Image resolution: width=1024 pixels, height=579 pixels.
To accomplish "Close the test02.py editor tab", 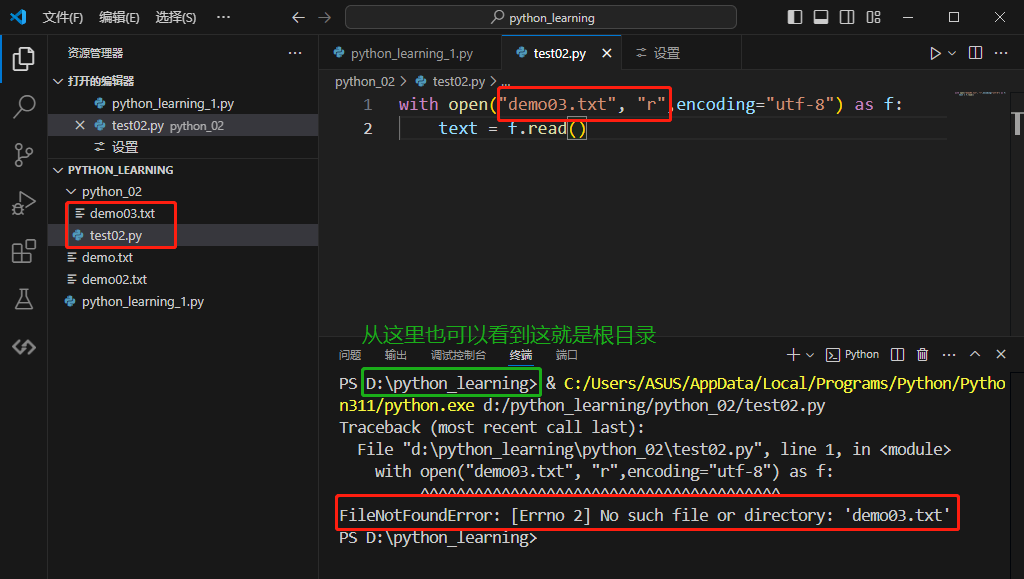I will (607, 53).
